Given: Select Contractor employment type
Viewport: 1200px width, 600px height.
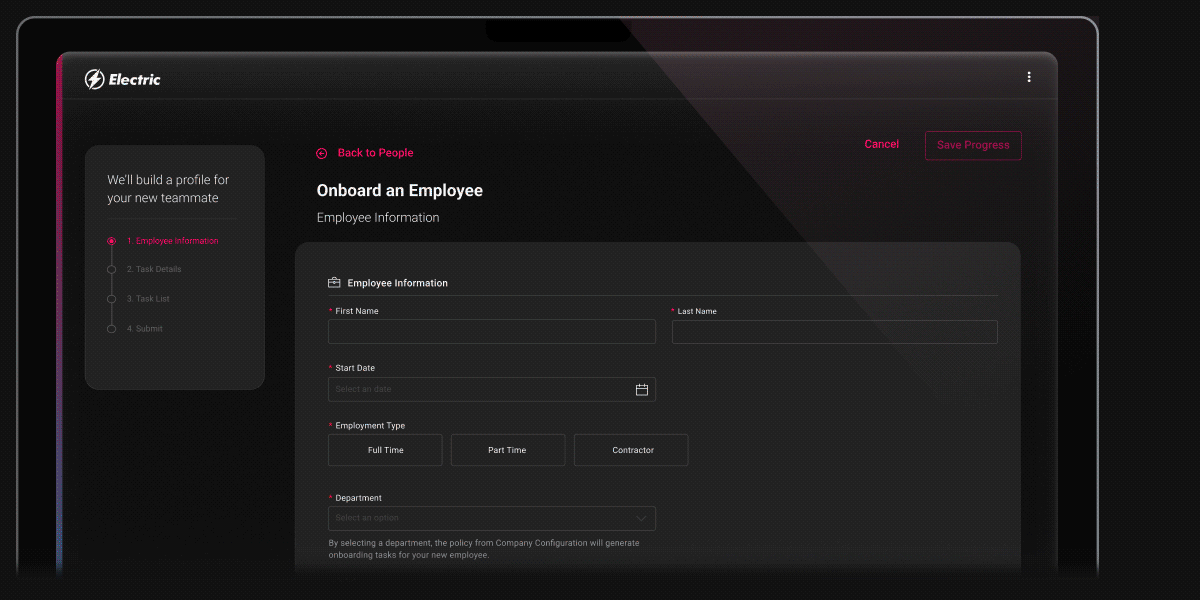Looking at the screenshot, I should tap(631, 450).
